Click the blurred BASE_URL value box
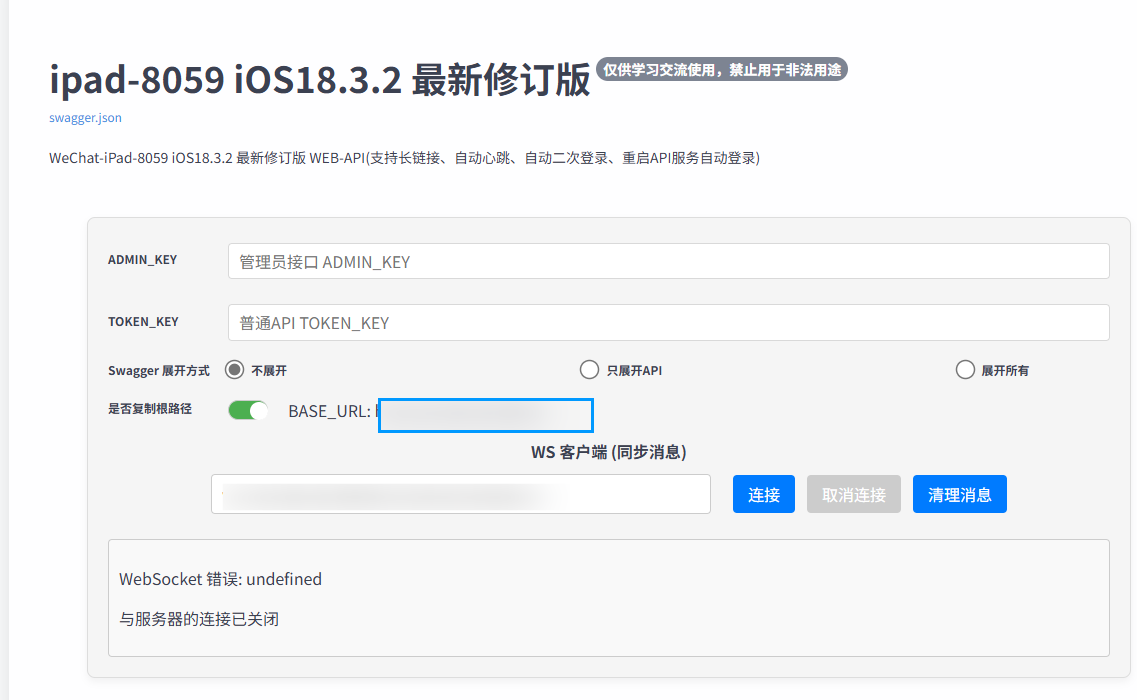1137x700 pixels. coord(486,415)
